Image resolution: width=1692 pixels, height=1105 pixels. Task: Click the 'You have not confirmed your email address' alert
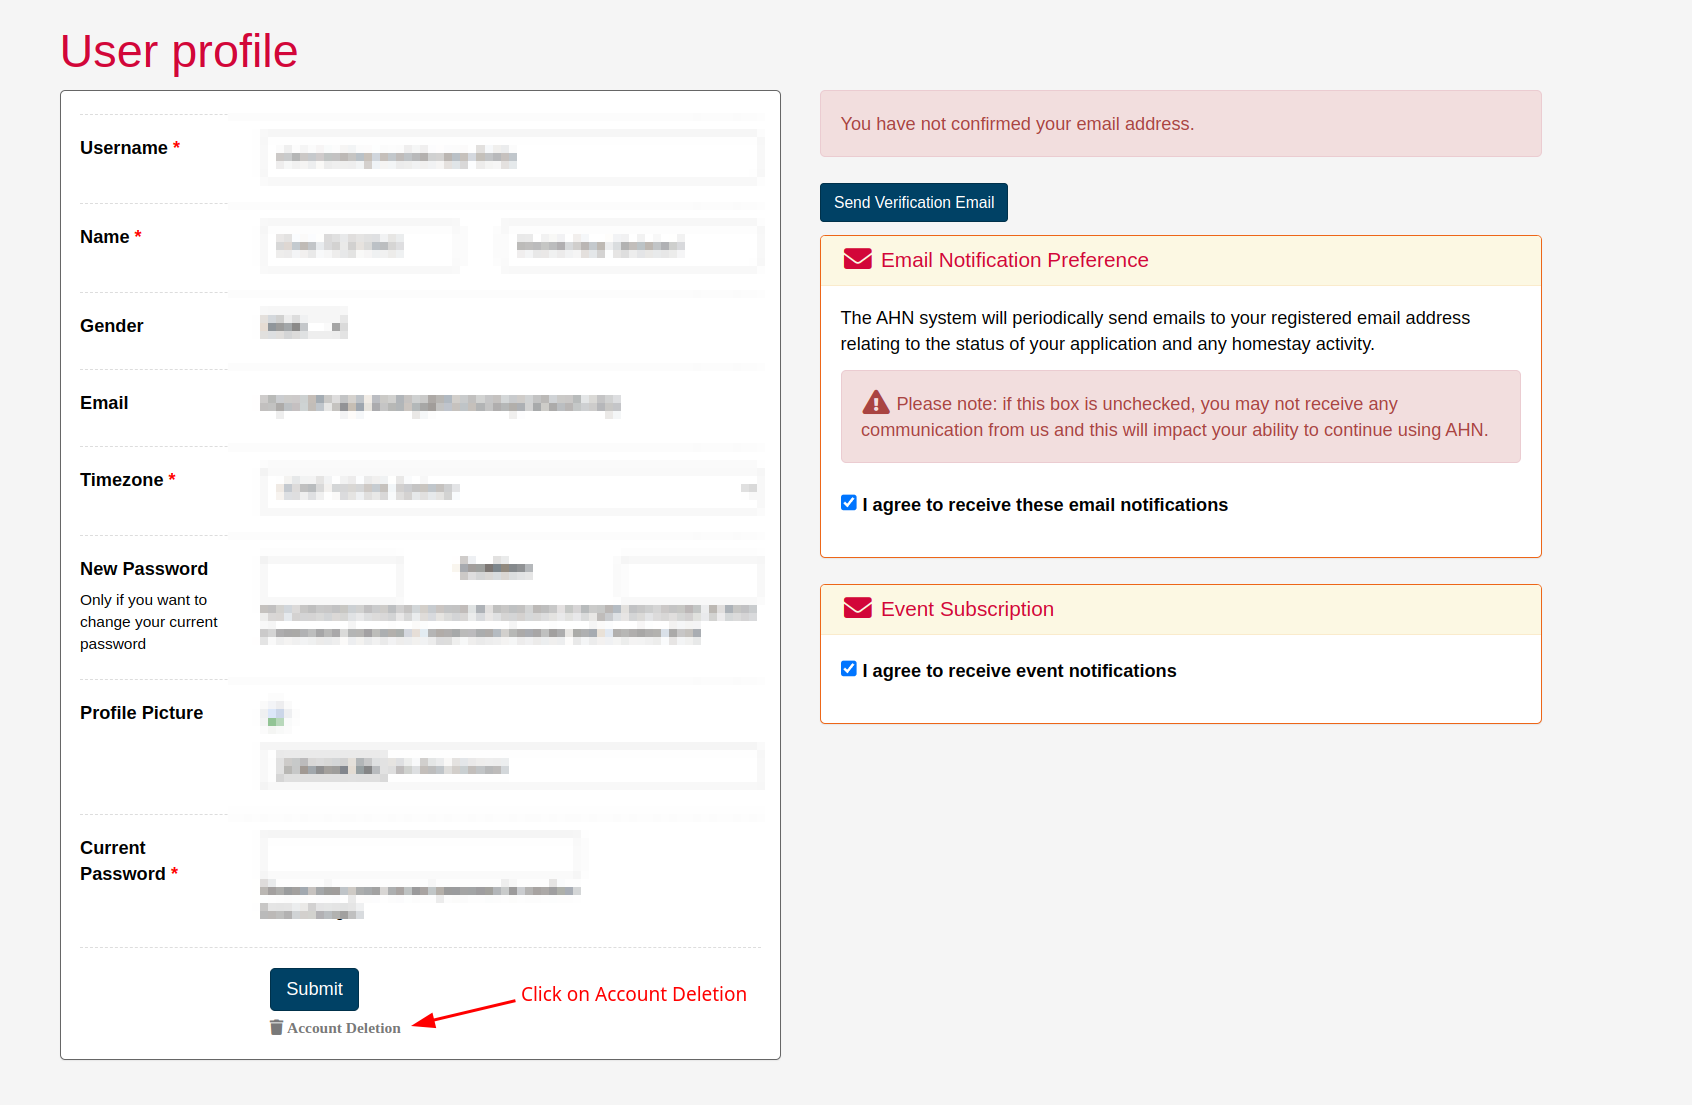tap(1180, 124)
